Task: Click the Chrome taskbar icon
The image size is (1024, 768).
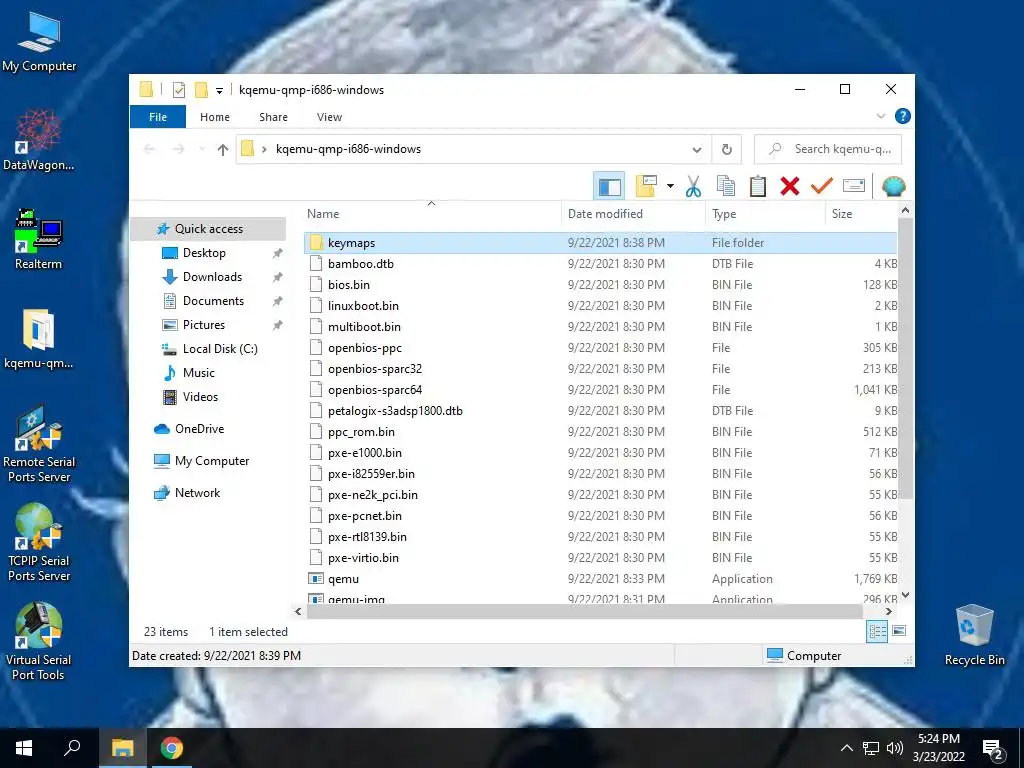Action: 172,748
